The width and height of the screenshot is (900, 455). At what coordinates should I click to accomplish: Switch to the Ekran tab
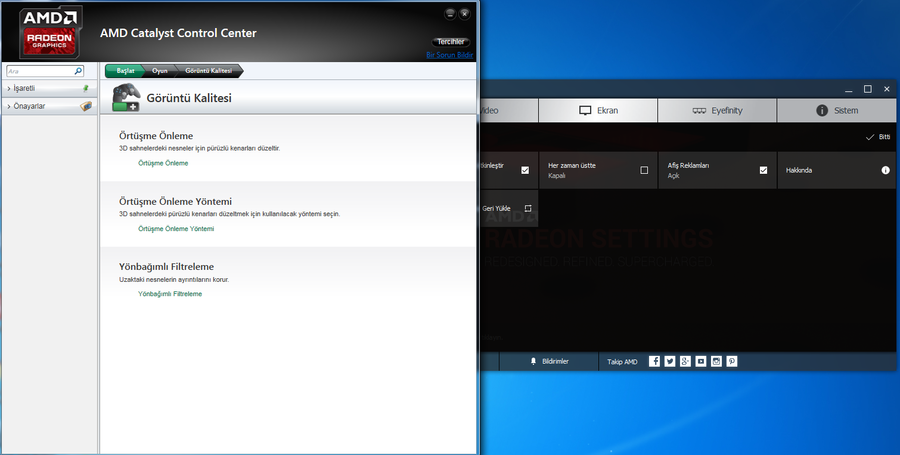click(598, 111)
